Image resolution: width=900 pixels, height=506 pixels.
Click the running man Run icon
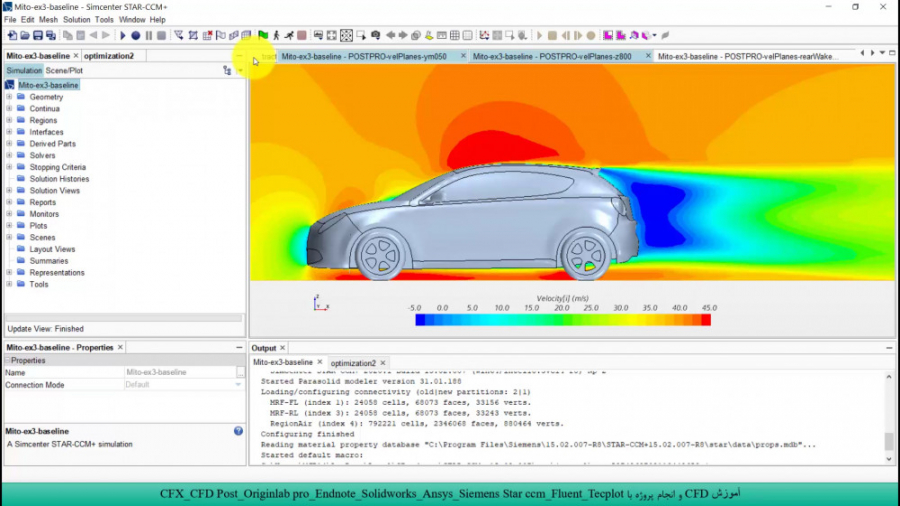point(289,36)
